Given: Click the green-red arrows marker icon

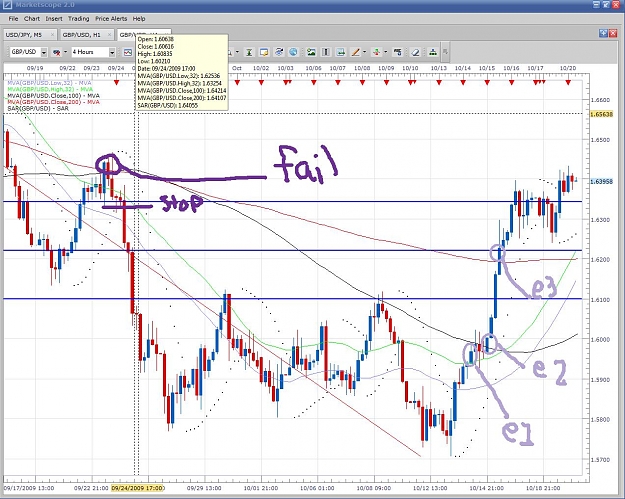Looking at the screenshot, I should pos(376,52).
